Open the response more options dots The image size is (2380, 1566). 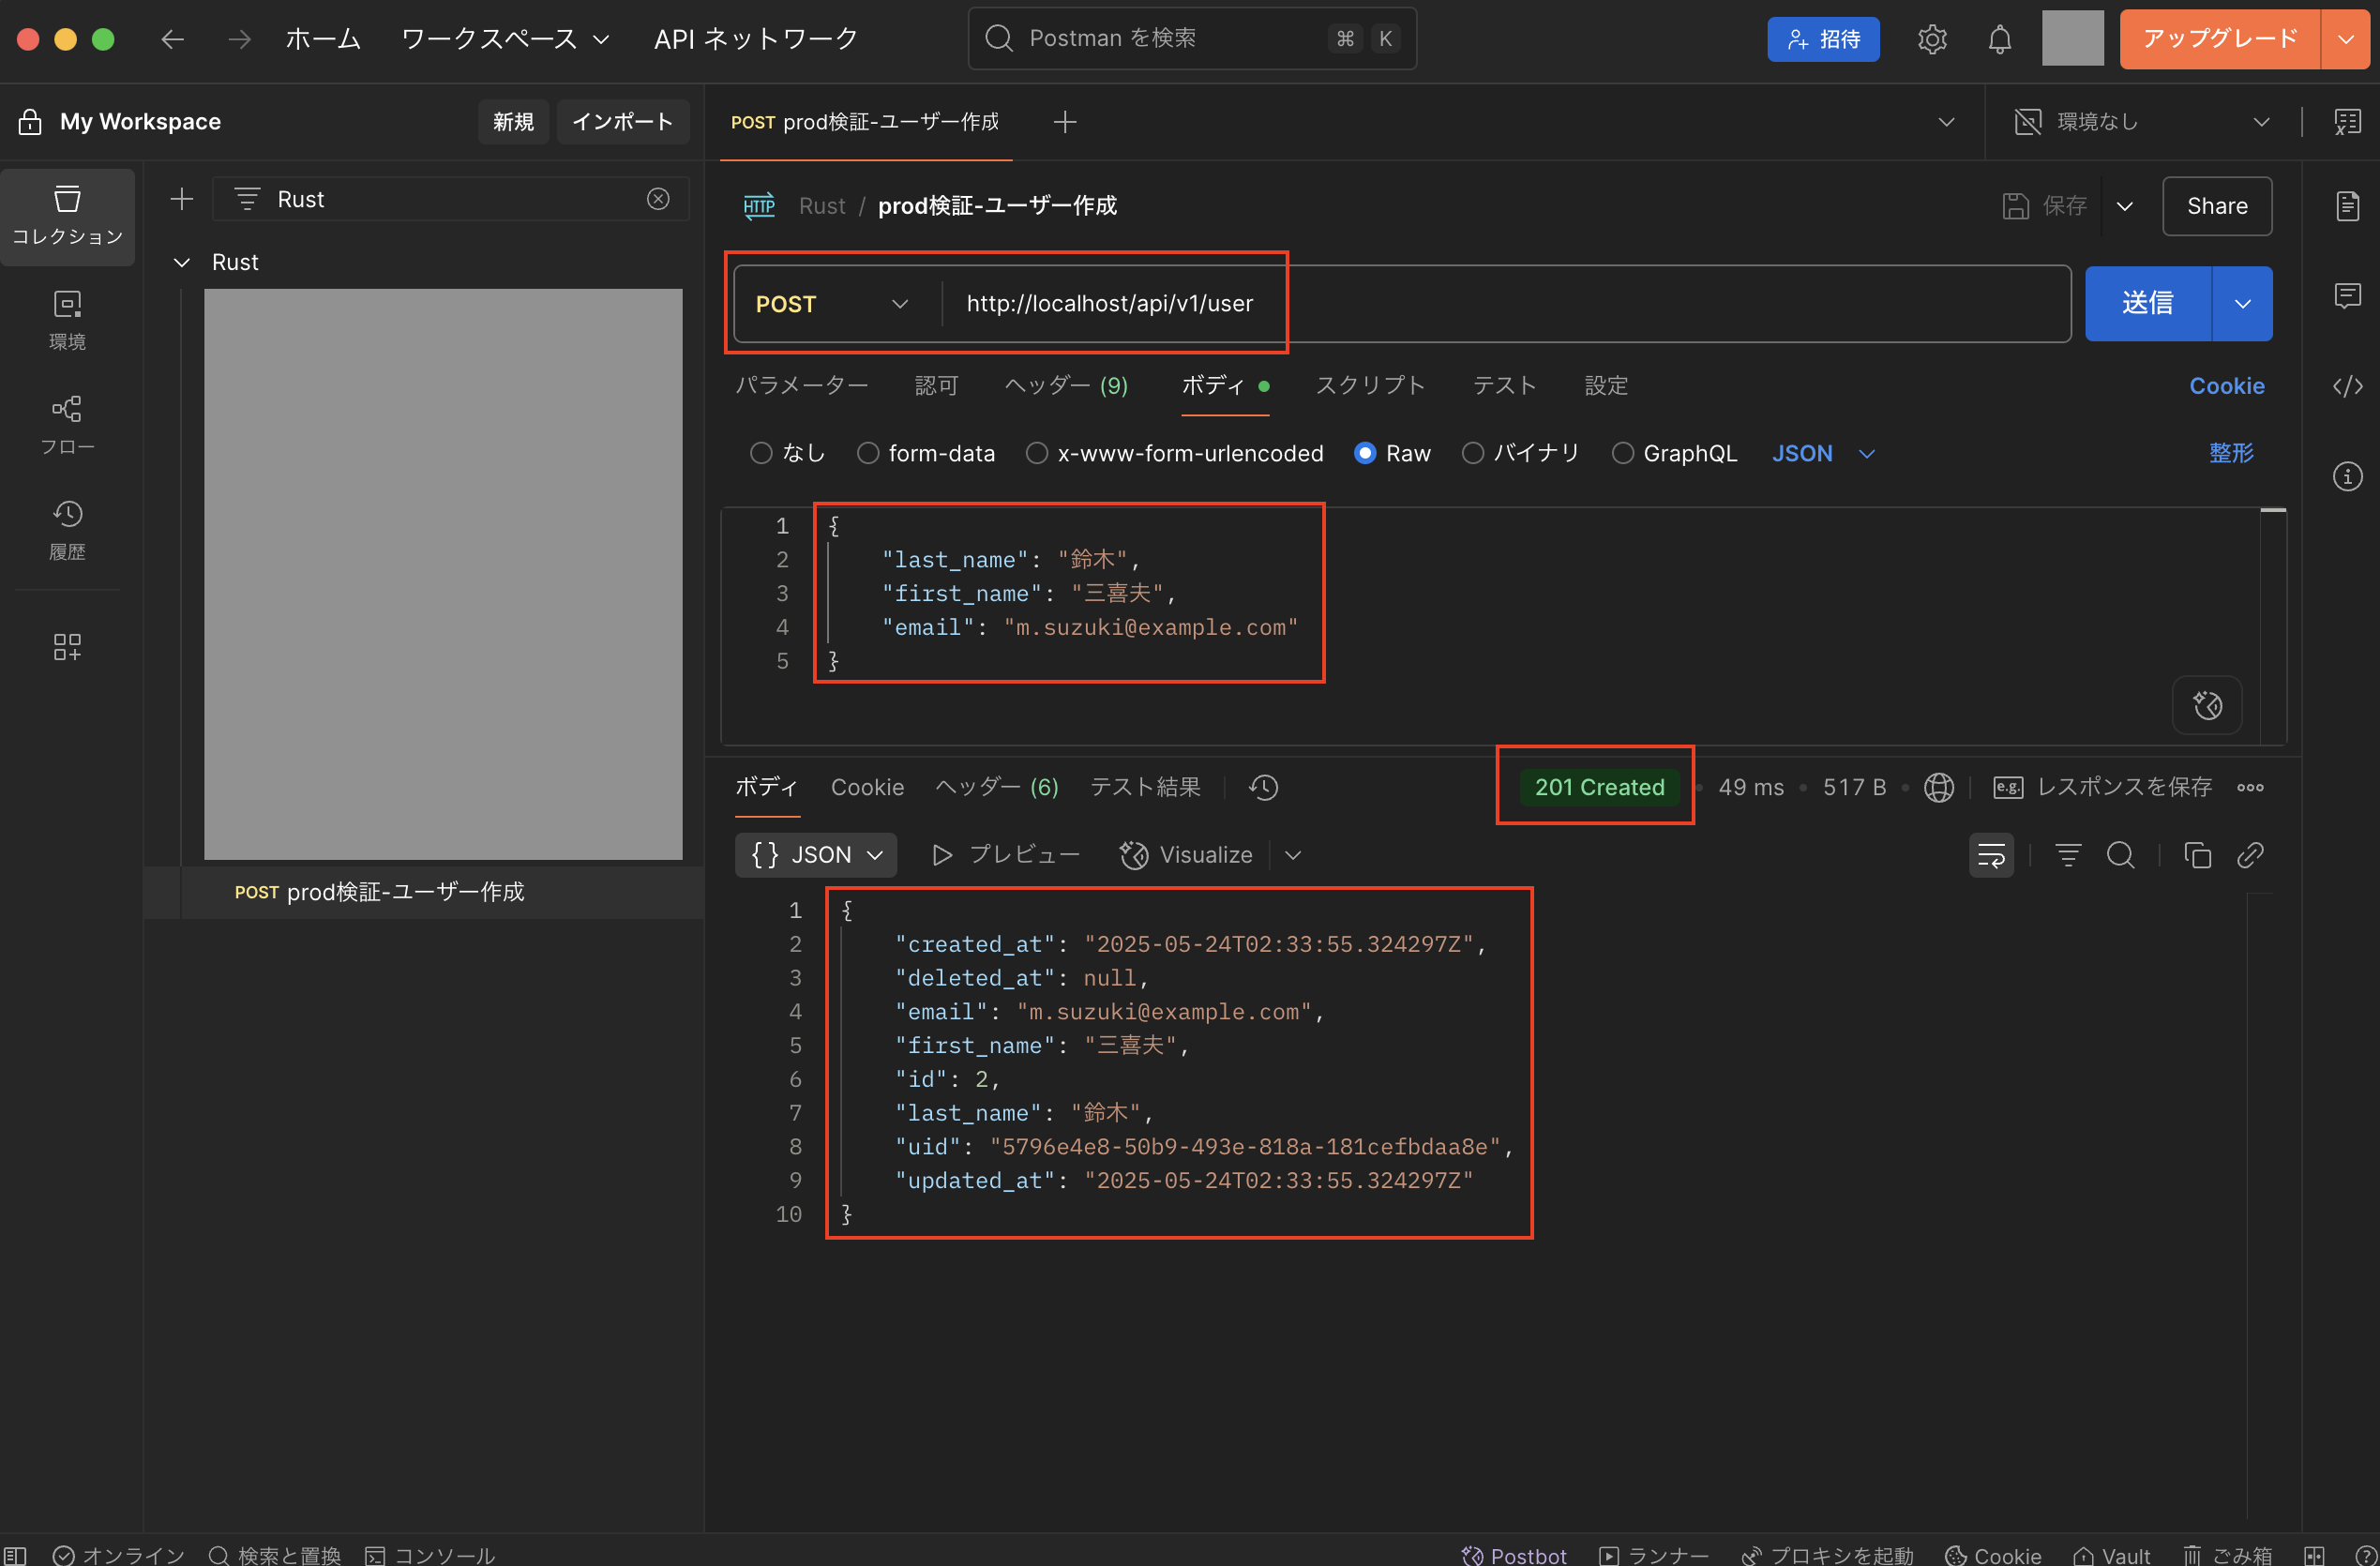[x=2250, y=787]
